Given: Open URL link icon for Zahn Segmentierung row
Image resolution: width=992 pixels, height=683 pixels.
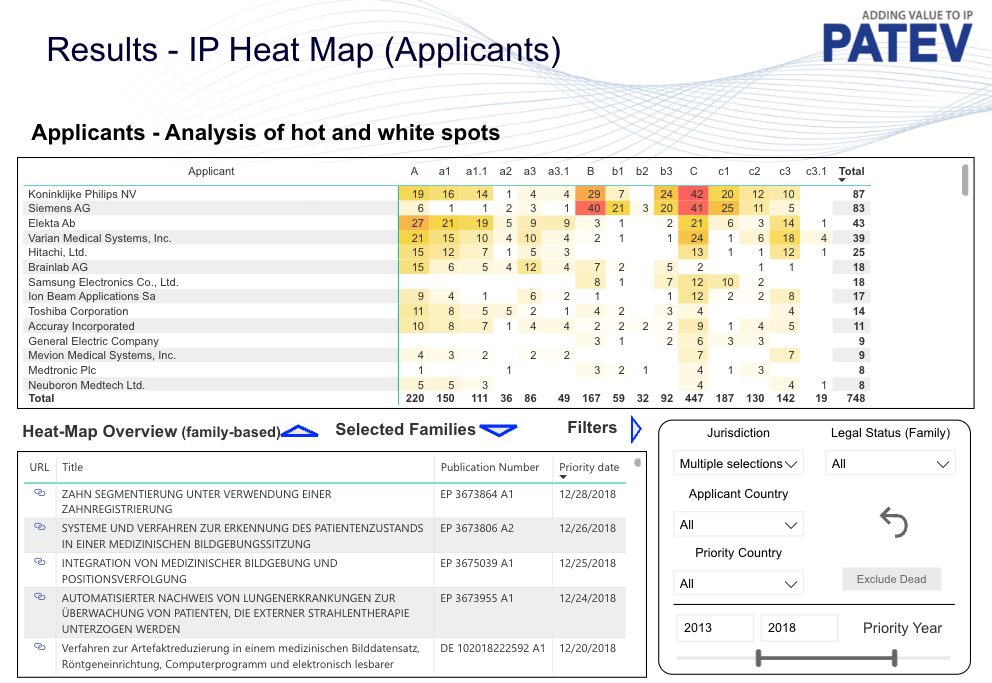Looking at the screenshot, I should click(x=39, y=493).
